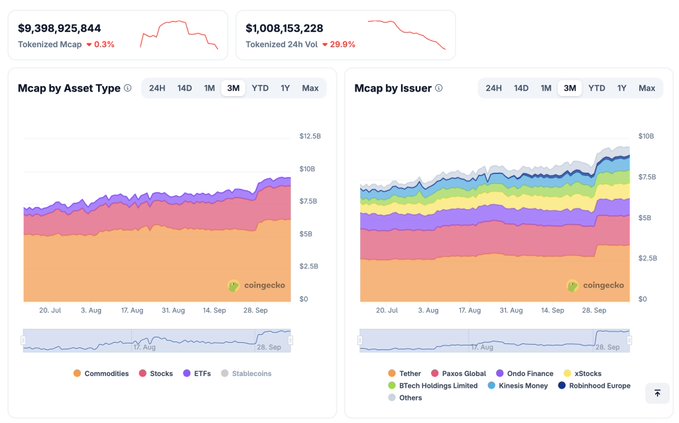Click the 29.9% change indicator
679x423 pixels.
(x=339, y=44)
